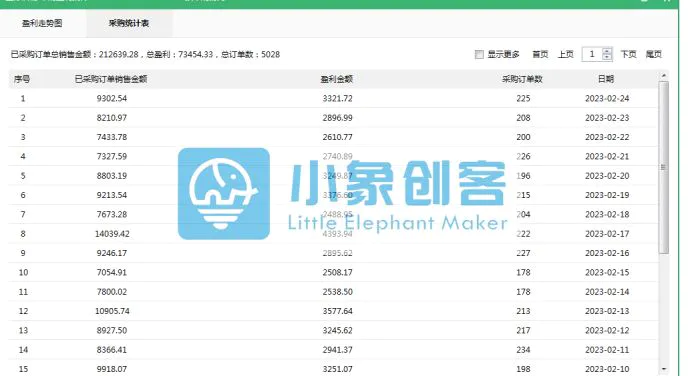Select date cell 2023-02-16
700x376 pixels.
pos(607,253)
